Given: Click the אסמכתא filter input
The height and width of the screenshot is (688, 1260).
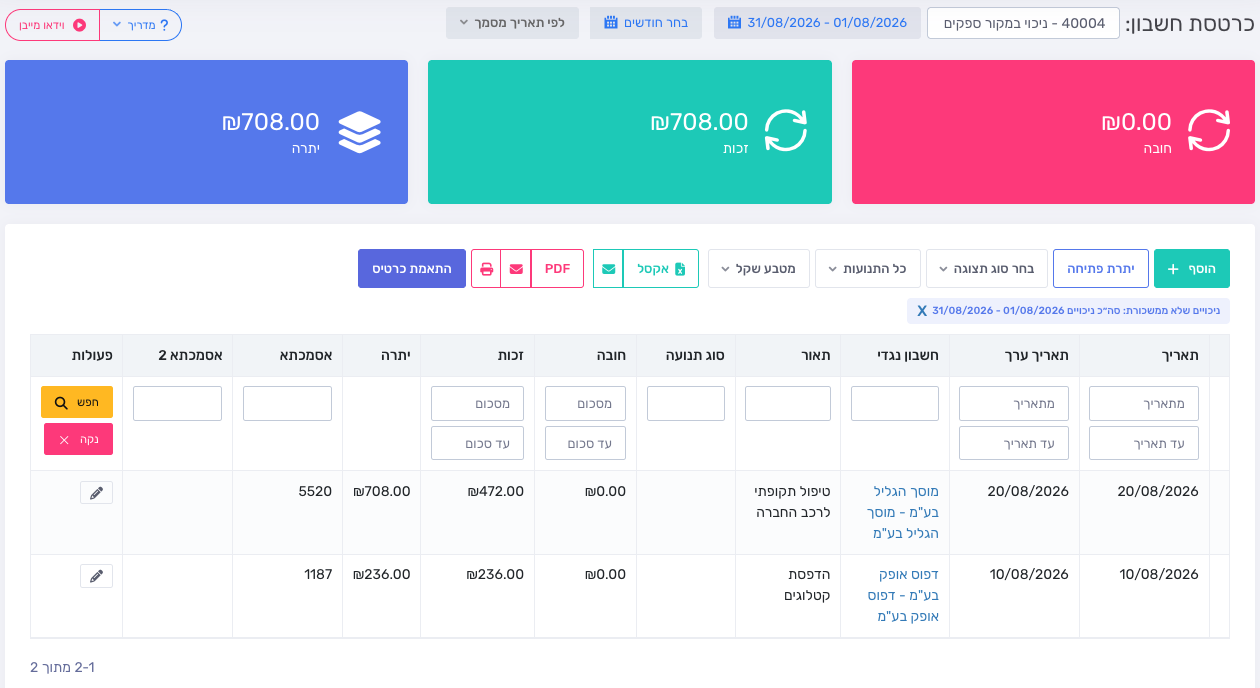Looking at the screenshot, I should [x=287, y=404].
